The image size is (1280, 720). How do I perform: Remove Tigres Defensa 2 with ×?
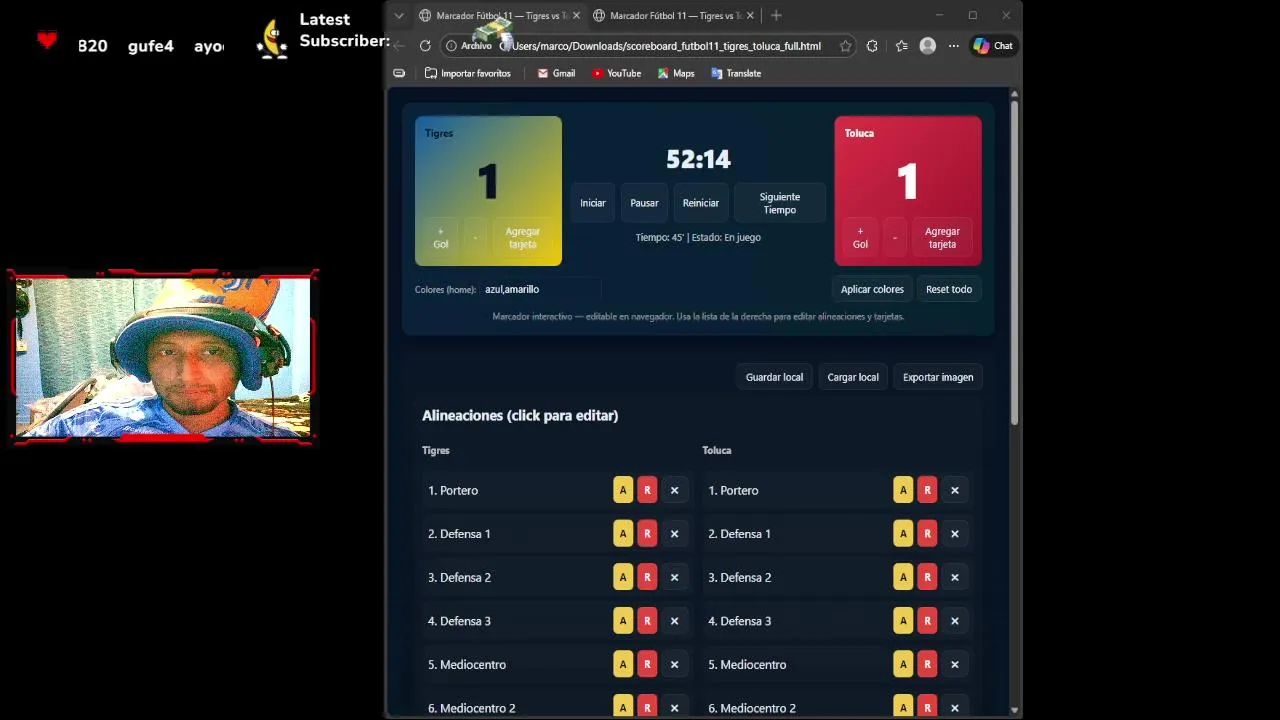click(674, 577)
